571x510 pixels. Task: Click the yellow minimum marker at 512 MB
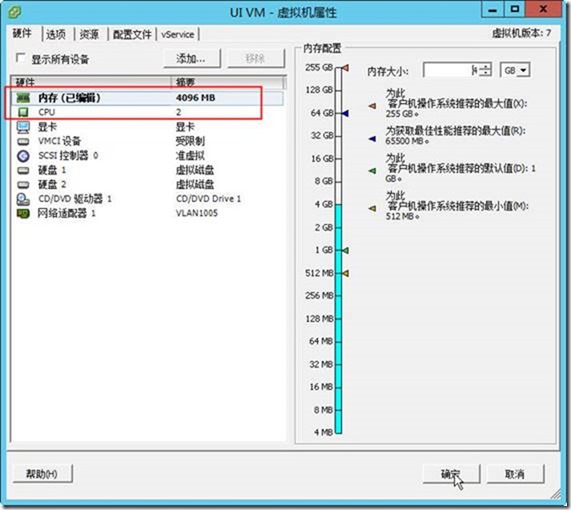(x=345, y=273)
